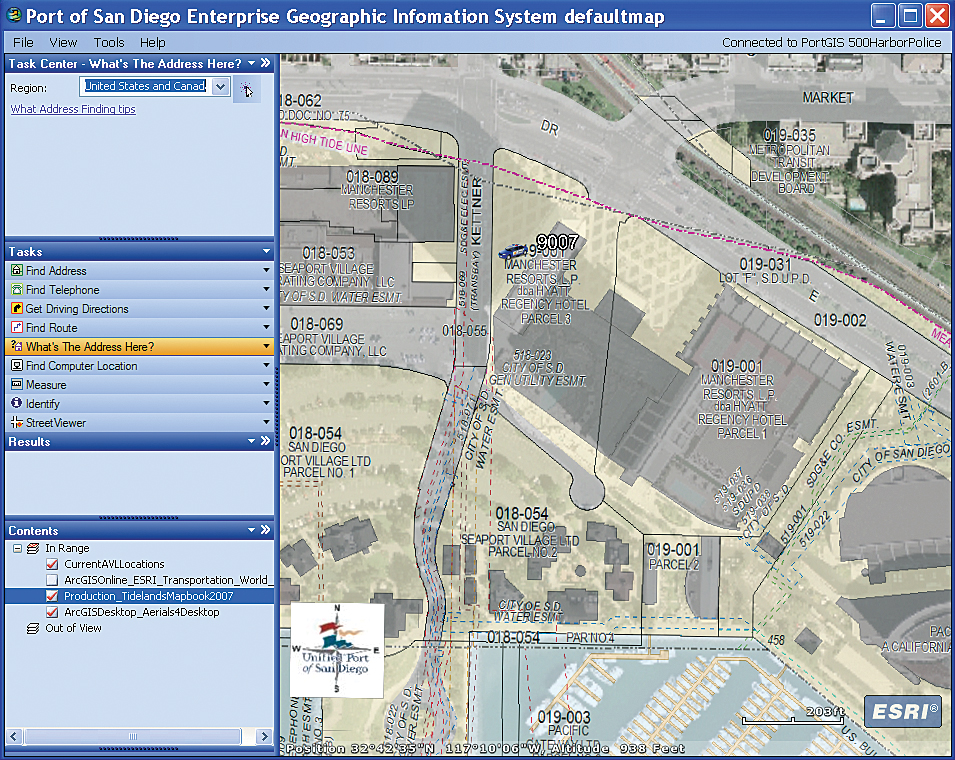Select the Identify task

point(139,403)
